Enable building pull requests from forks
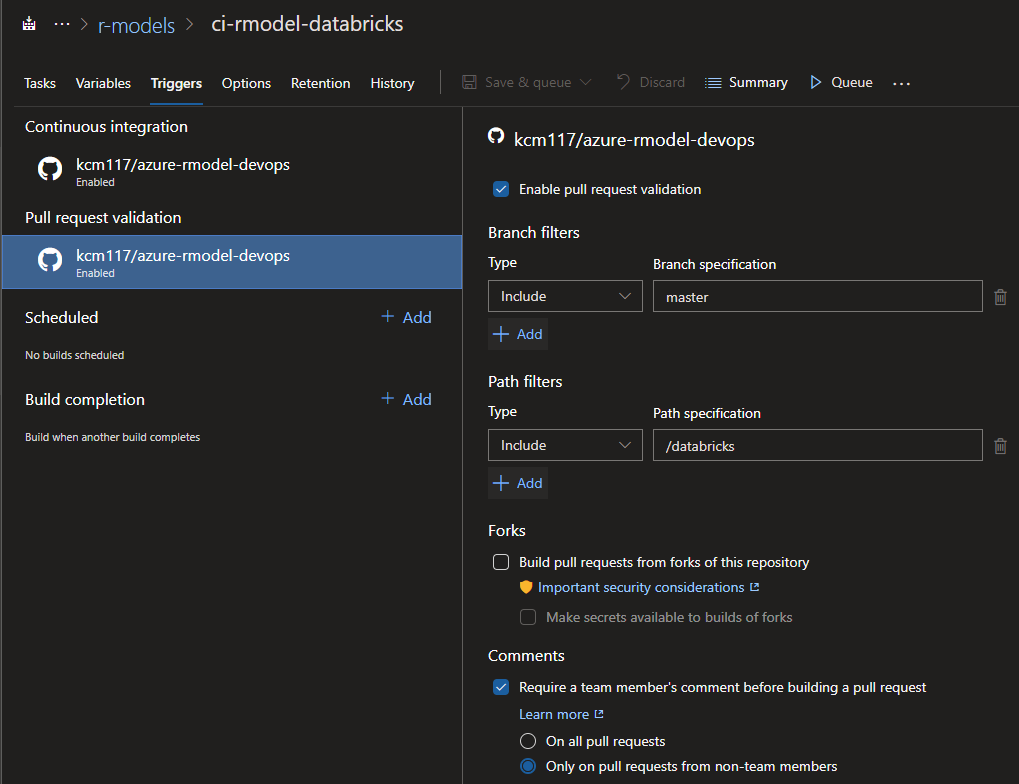The height and width of the screenshot is (784, 1019). [x=501, y=562]
